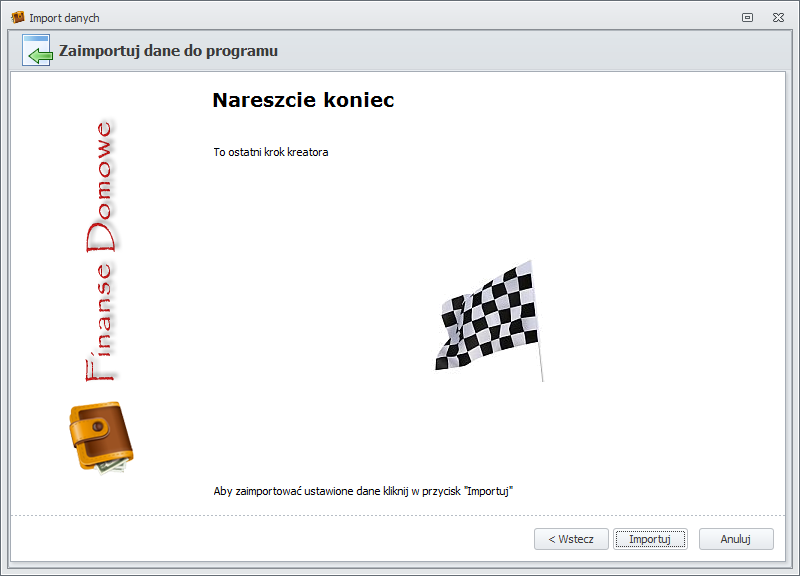Click the large brown wallet image

(x=95, y=432)
